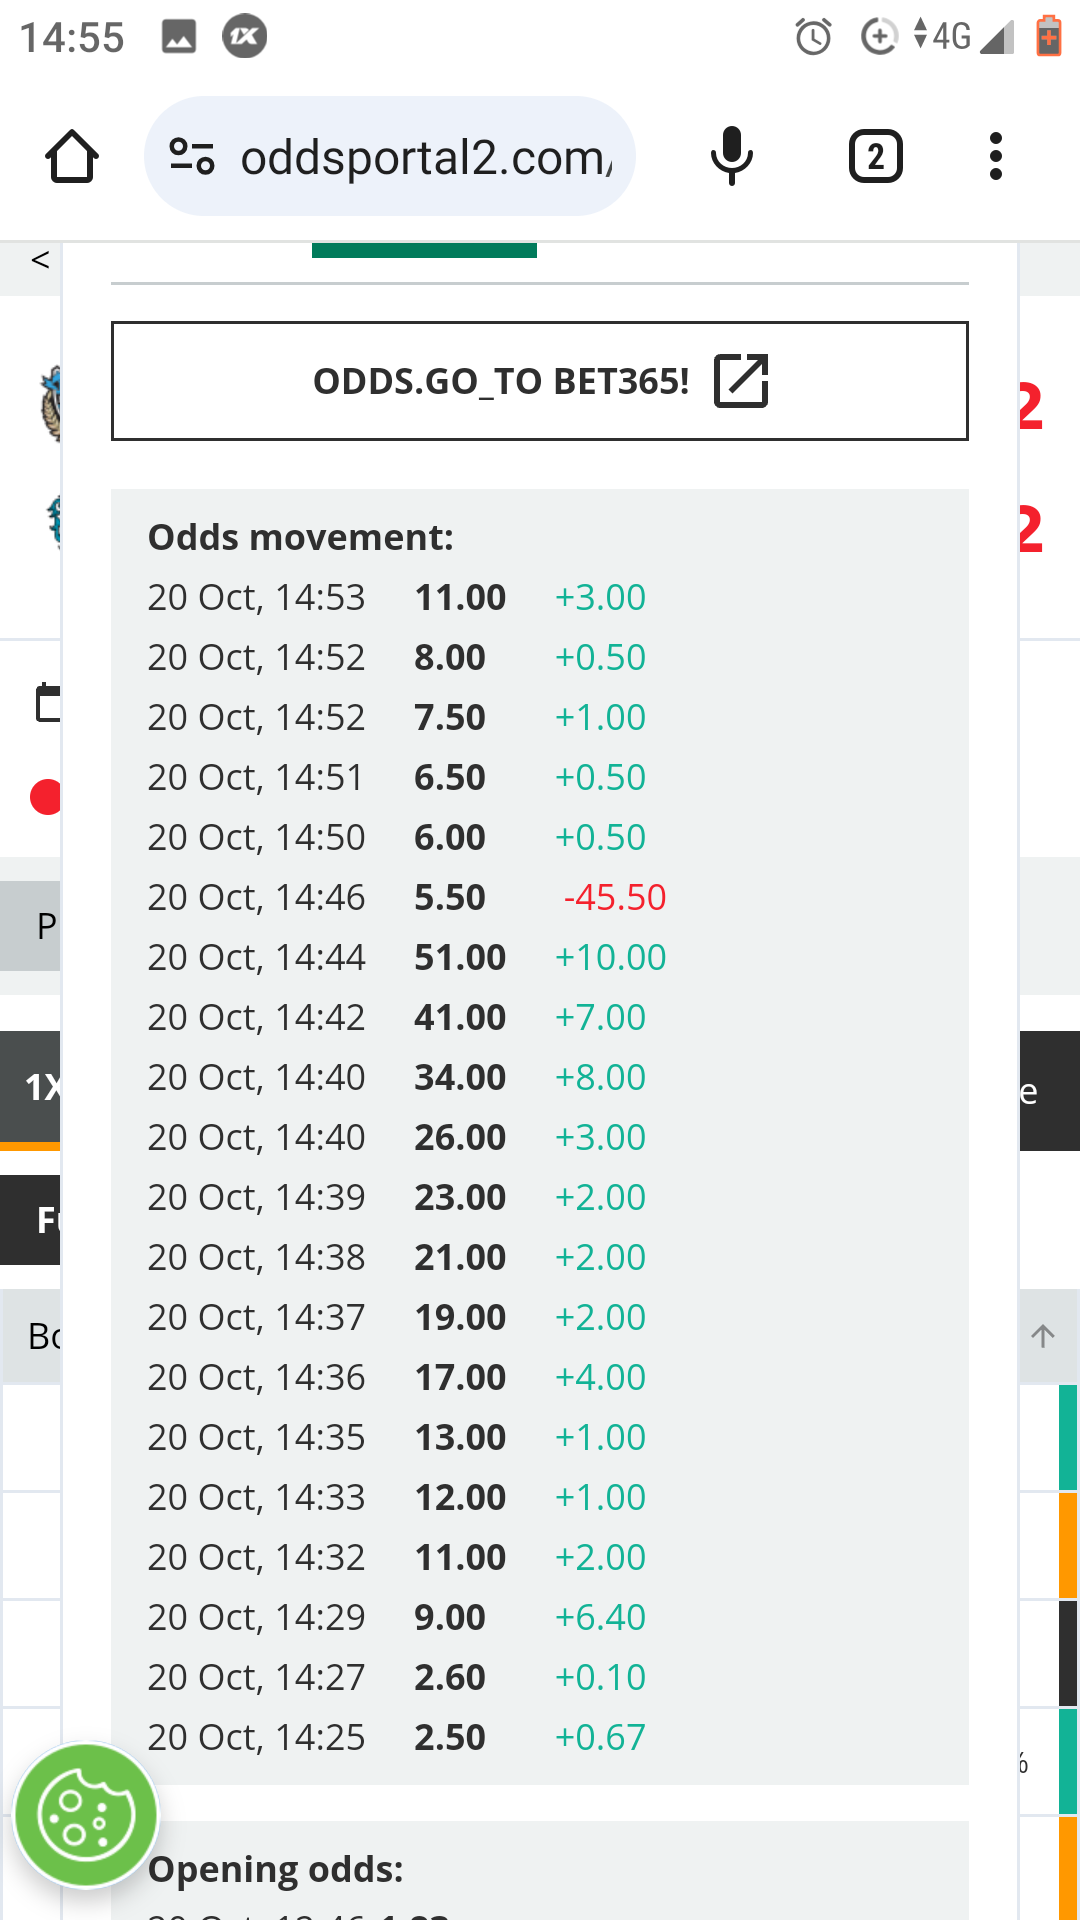Tap the scroll-to-top arrow icon
The height and width of the screenshot is (1920, 1080).
[1043, 1336]
